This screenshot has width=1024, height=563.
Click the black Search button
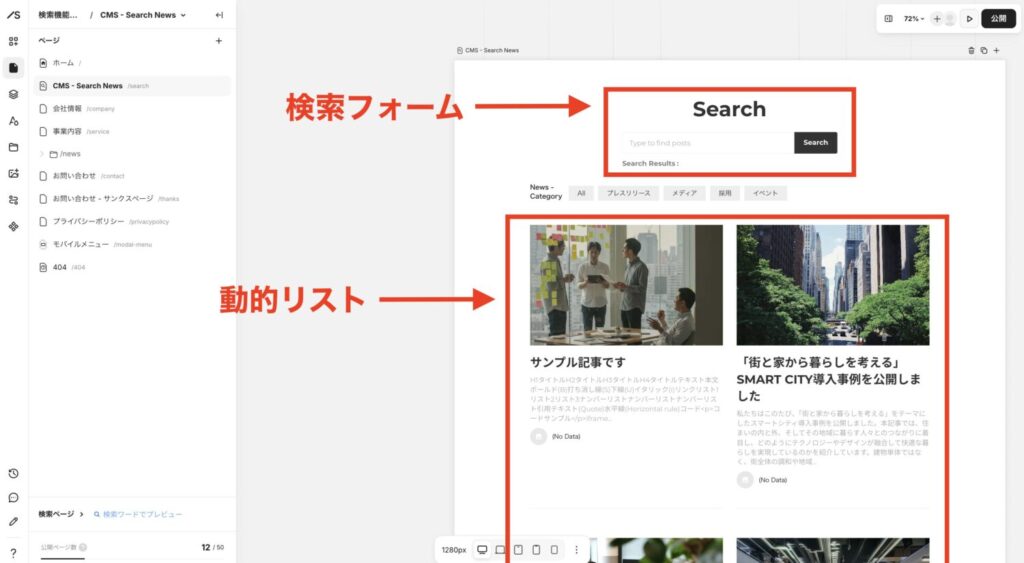pos(815,143)
